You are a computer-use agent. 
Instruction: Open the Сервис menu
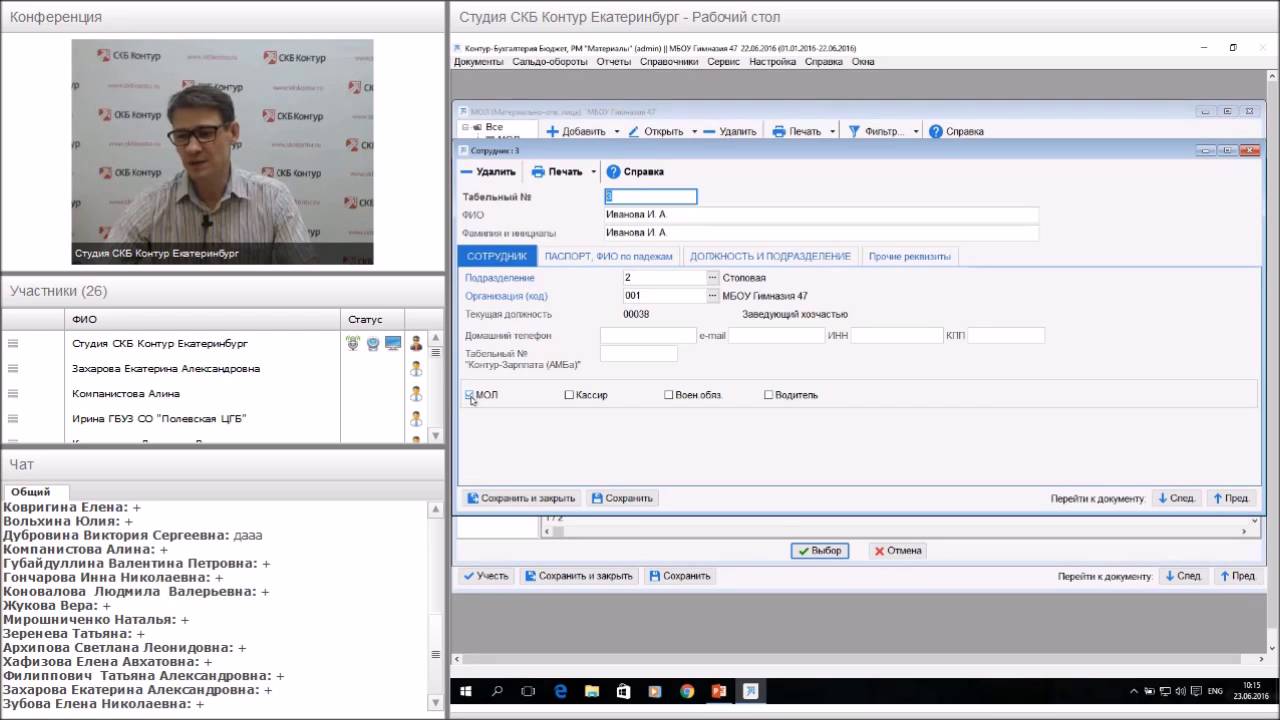click(x=723, y=61)
